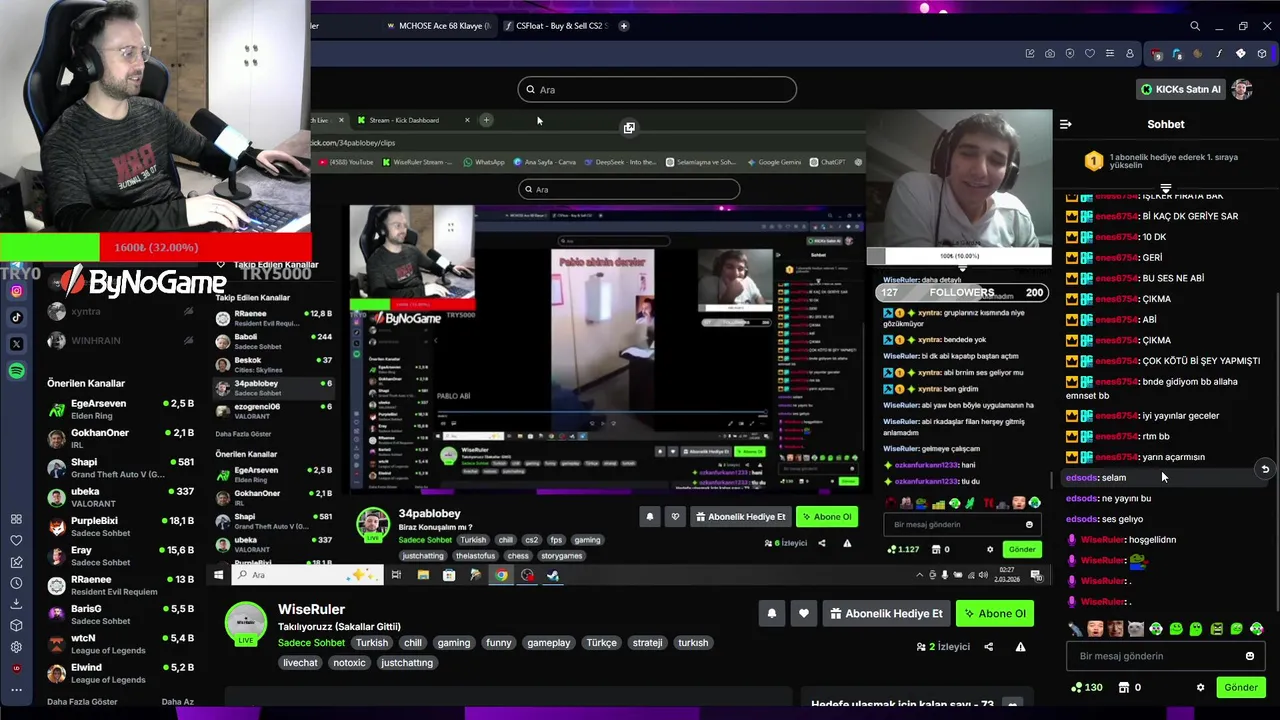Open the X (Twitter) sidebar panel

[x=16, y=344]
